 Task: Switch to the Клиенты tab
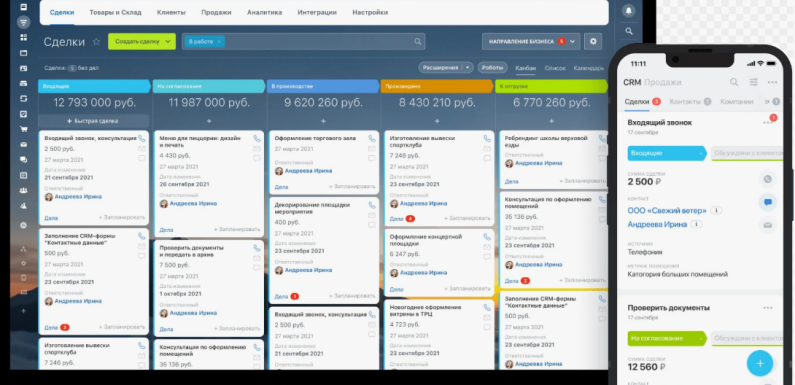point(171,12)
